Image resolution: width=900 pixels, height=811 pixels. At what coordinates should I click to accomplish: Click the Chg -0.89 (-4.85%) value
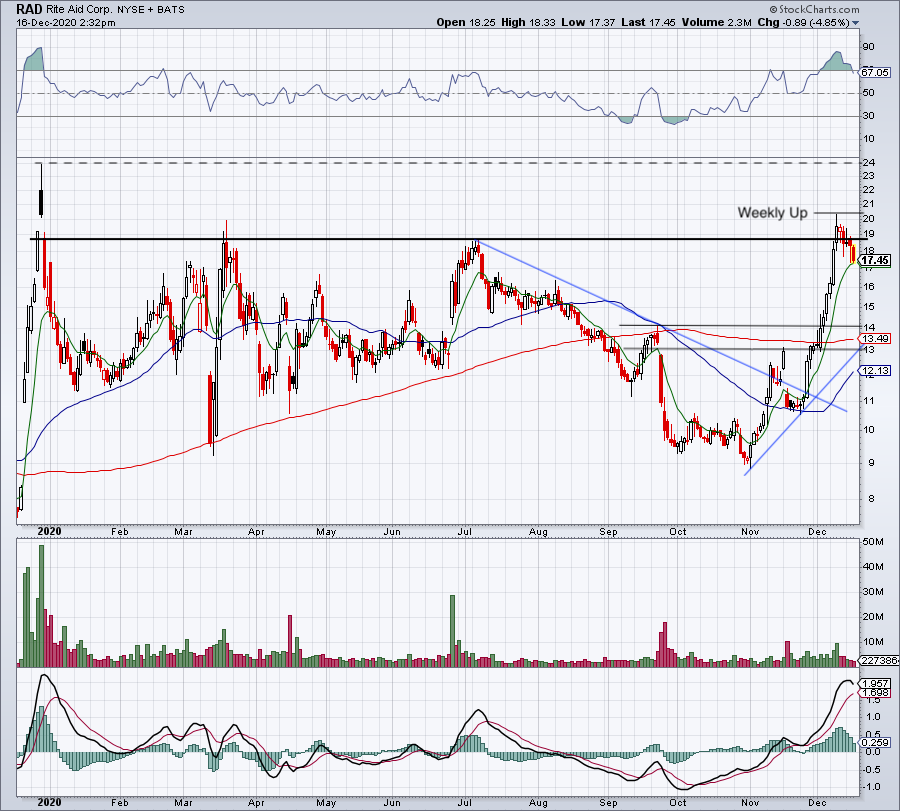804,22
